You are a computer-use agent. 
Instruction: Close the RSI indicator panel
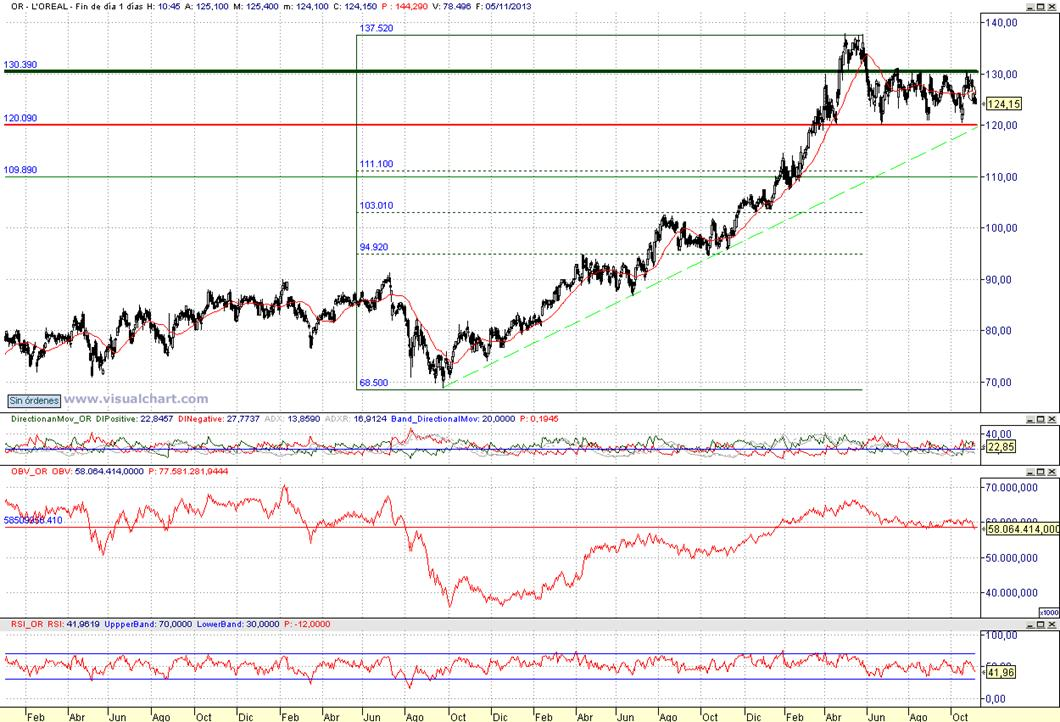tap(1051, 625)
